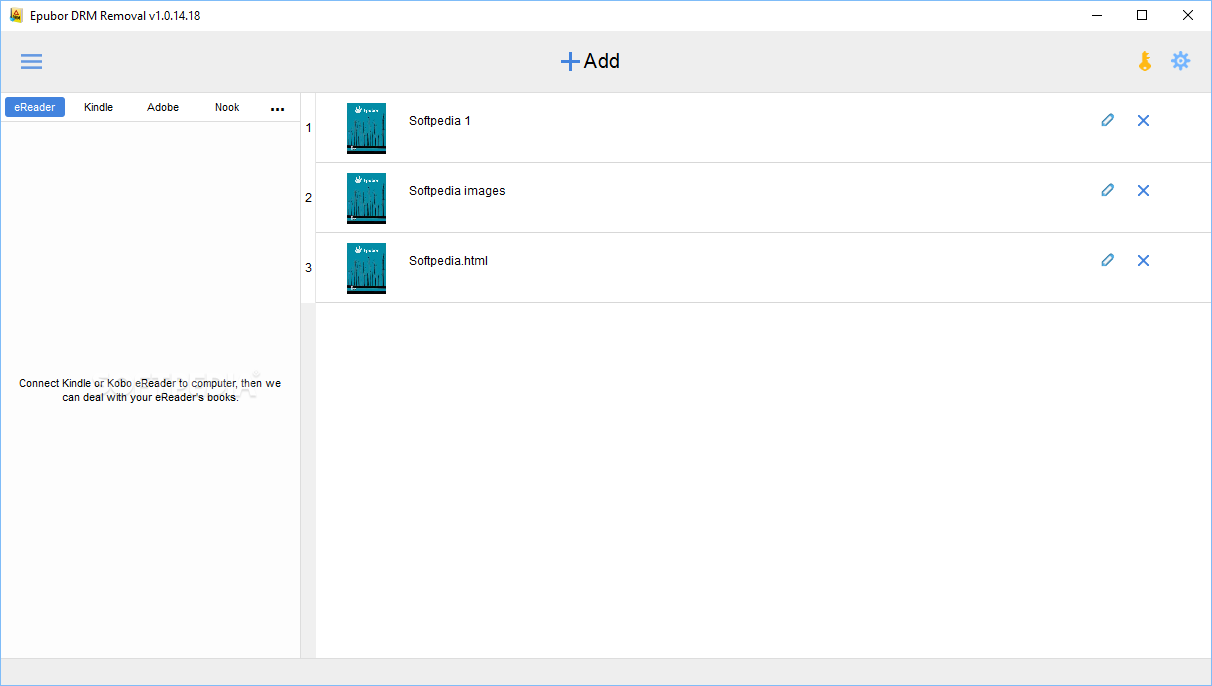Click row number 3
Screen dimensions: 1212x686
[308, 268]
